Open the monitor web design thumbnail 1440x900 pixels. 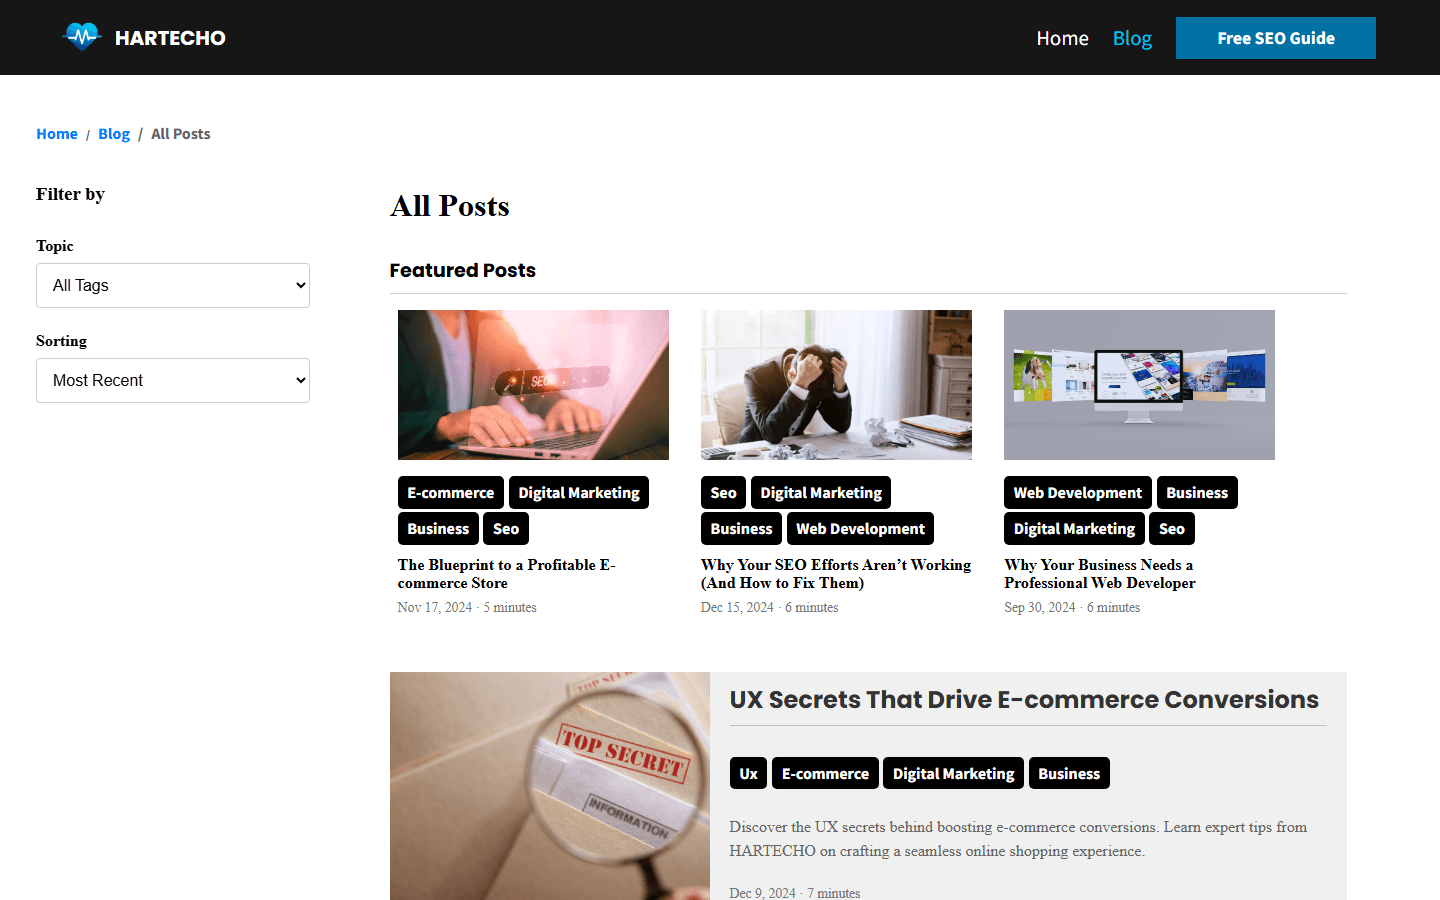pyautogui.click(x=1139, y=385)
